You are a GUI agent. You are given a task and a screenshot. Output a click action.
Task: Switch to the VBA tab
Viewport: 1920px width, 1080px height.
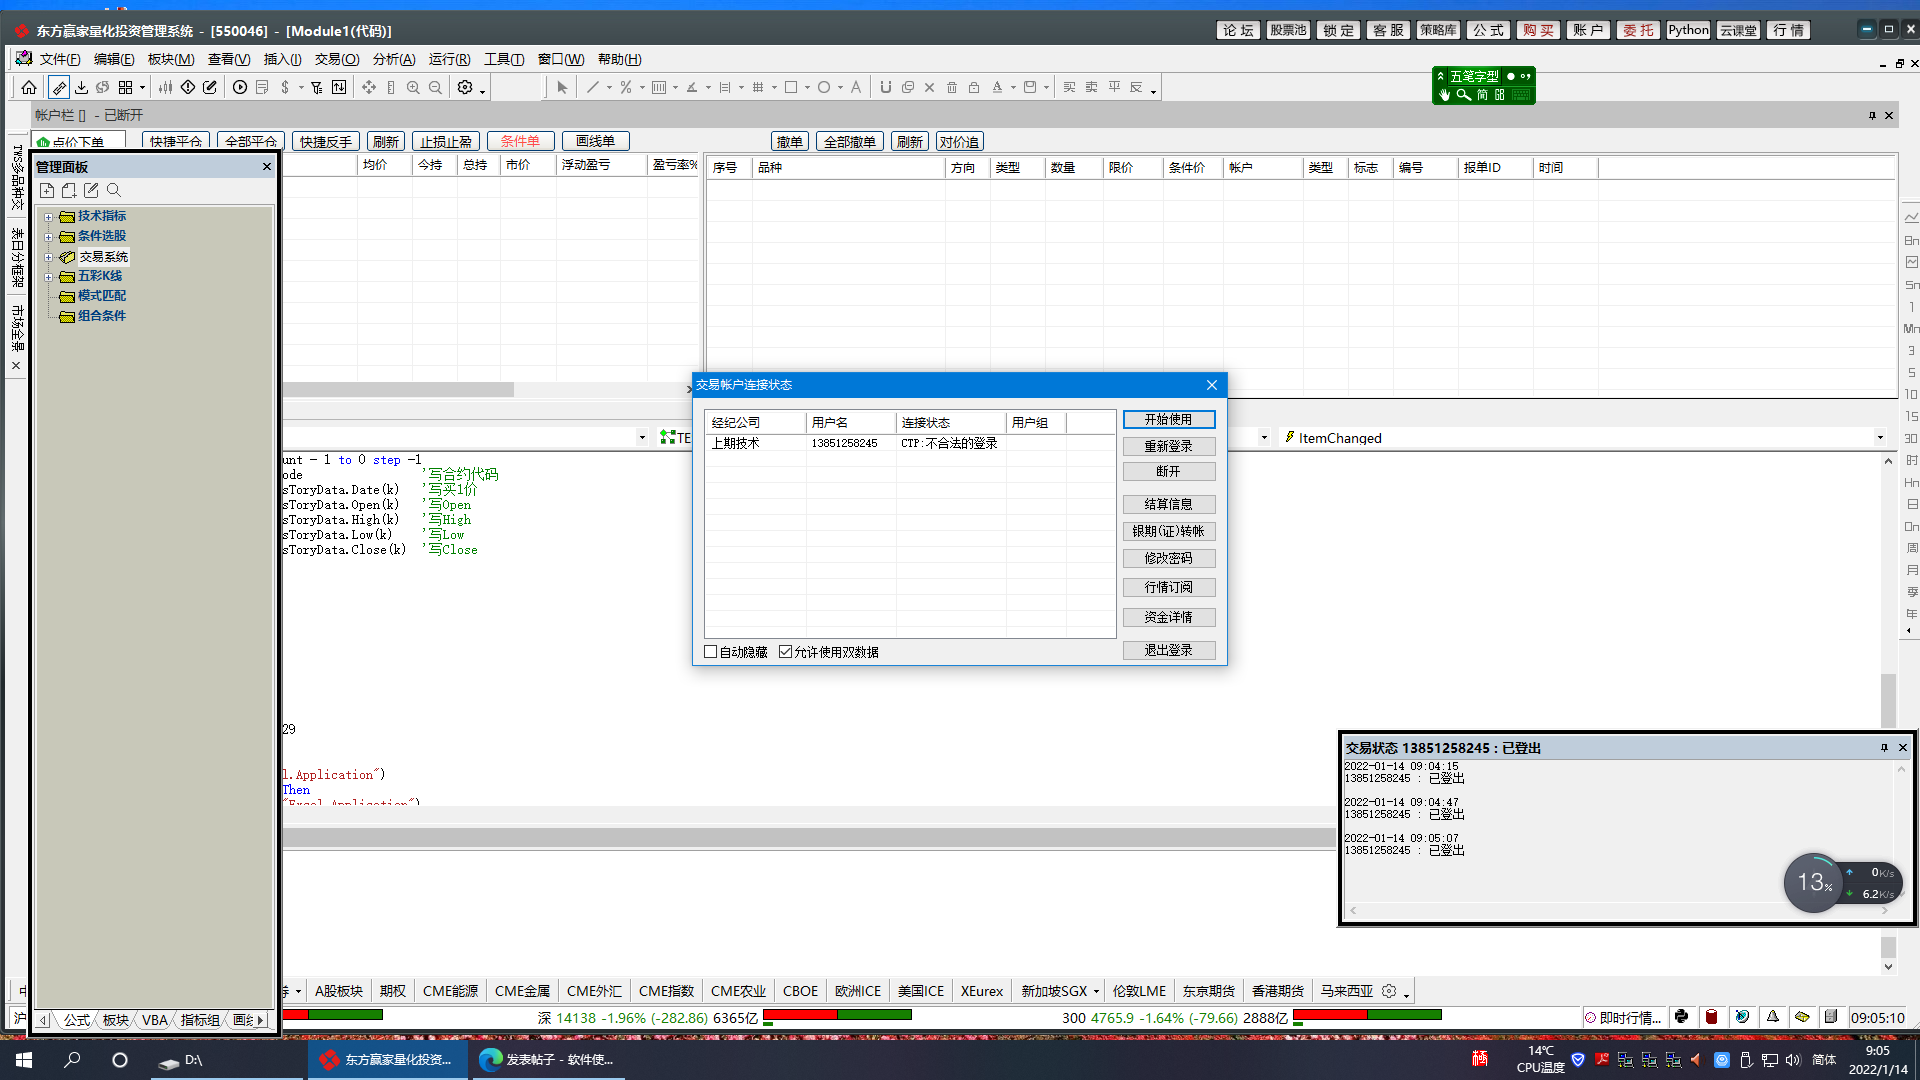[x=155, y=1020]
